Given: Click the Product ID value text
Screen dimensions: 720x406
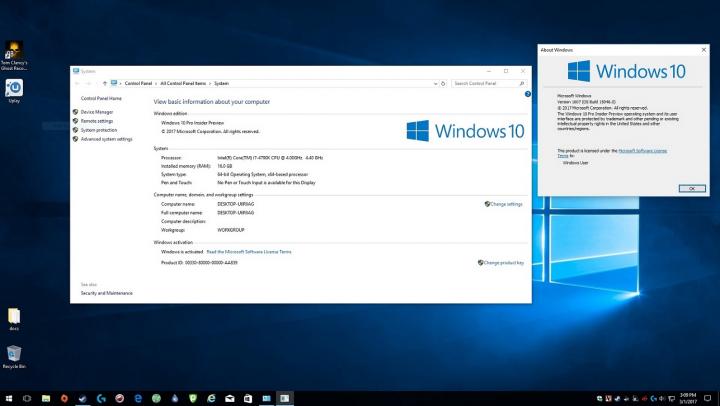Looking at the screenshot, I should 211,263.
